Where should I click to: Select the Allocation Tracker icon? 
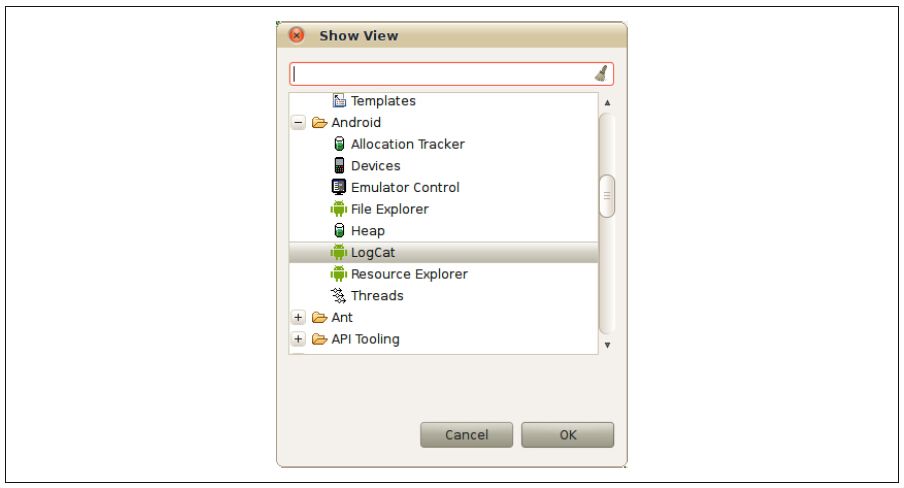coord(339,144)
